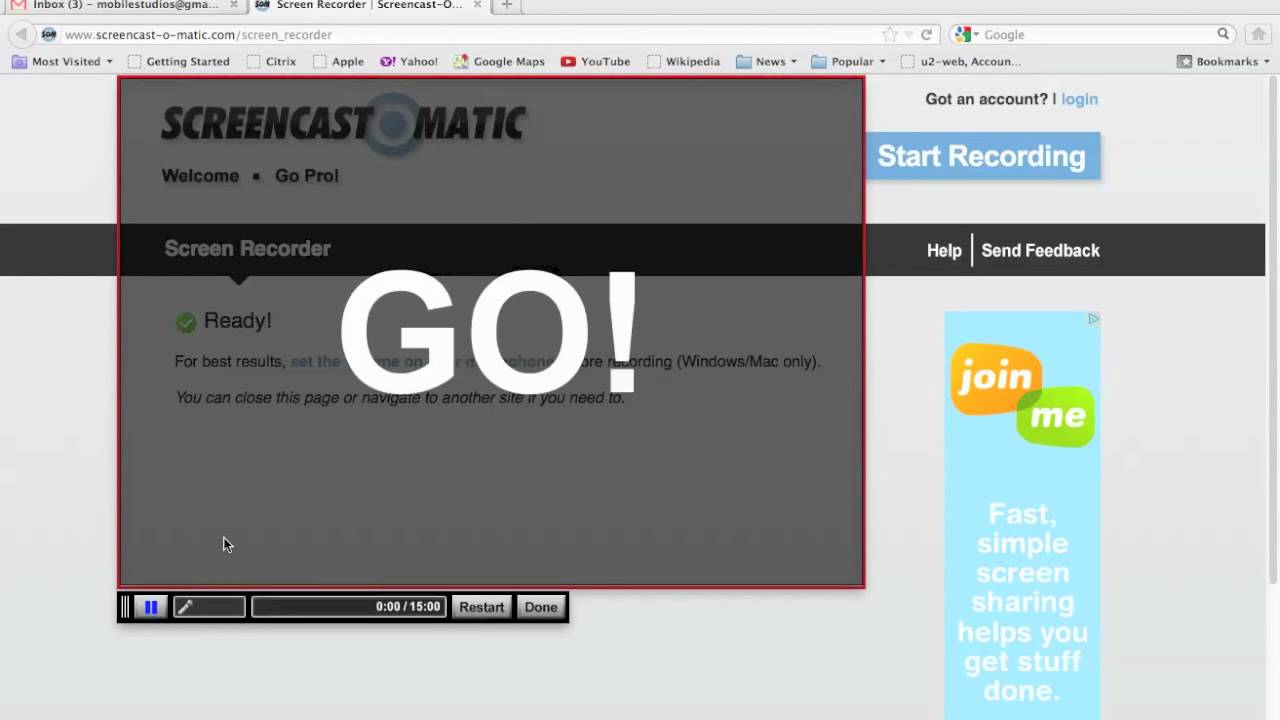The height and width of the screenshot is (720, 1280).
Task: Select the Screen Recorder browser tab
Action: pos(368,5)
